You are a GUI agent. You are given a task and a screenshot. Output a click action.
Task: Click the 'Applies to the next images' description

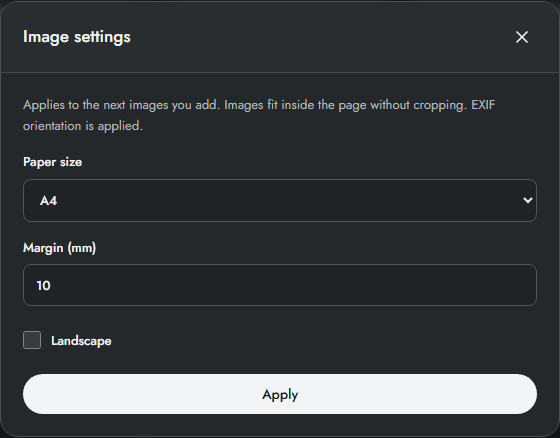259,115
